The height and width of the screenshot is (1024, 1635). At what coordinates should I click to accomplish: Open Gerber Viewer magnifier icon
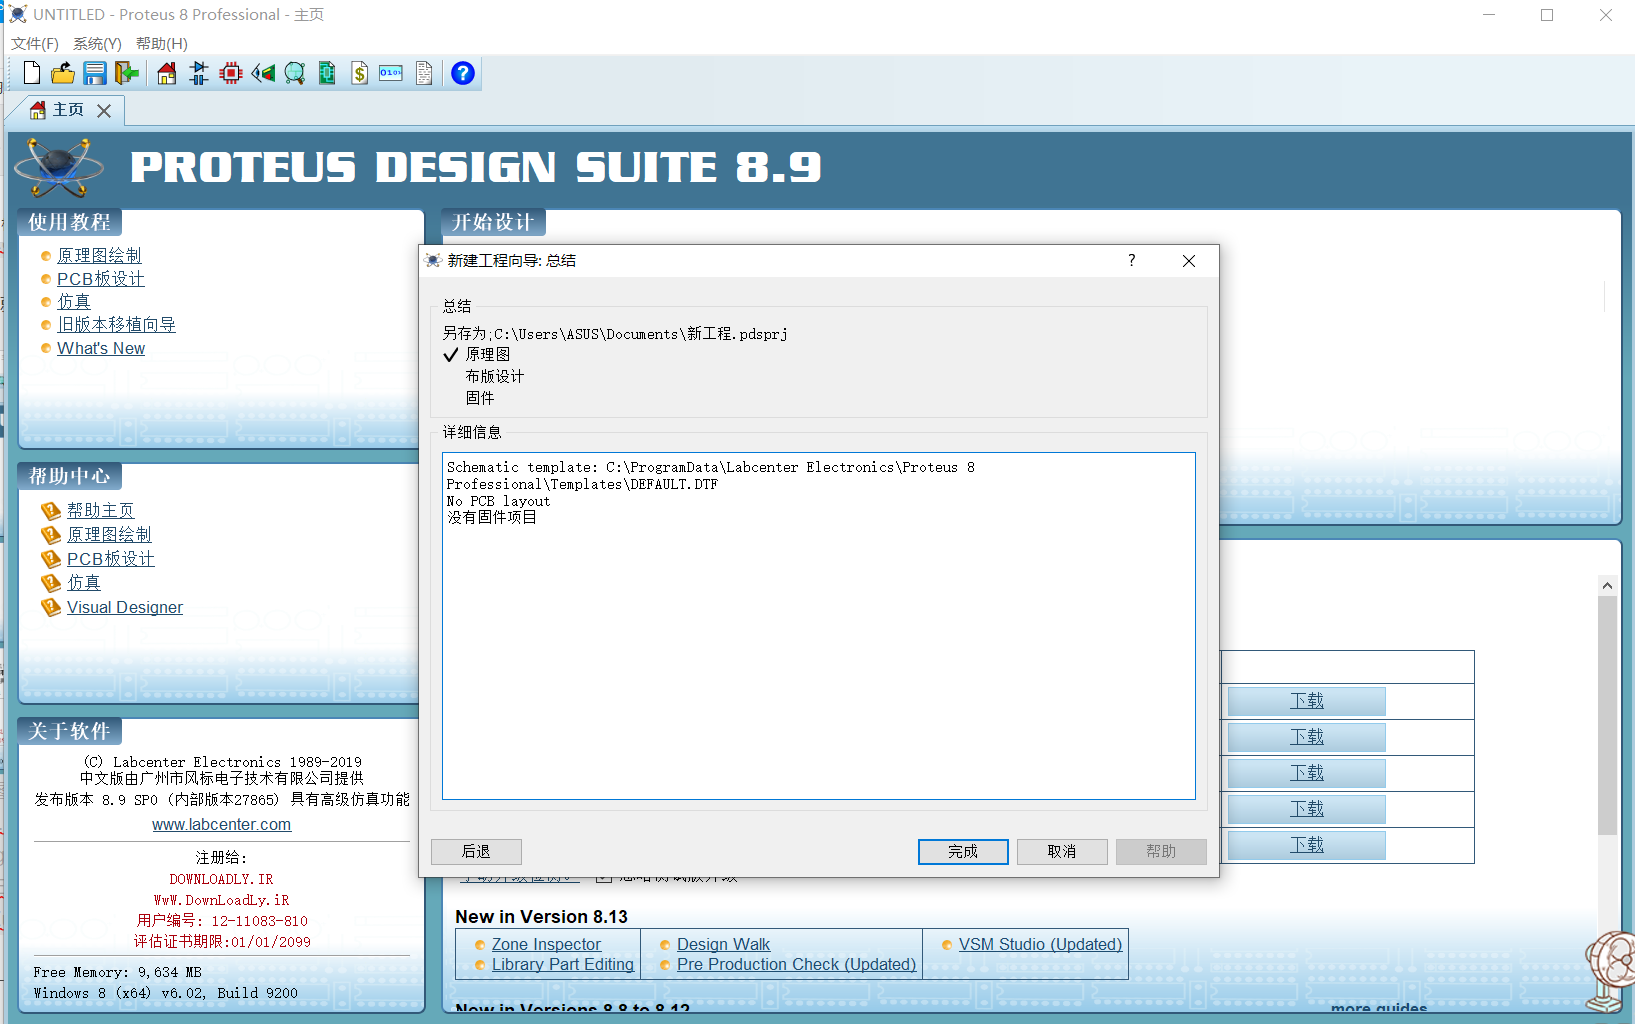coord(295,73)
